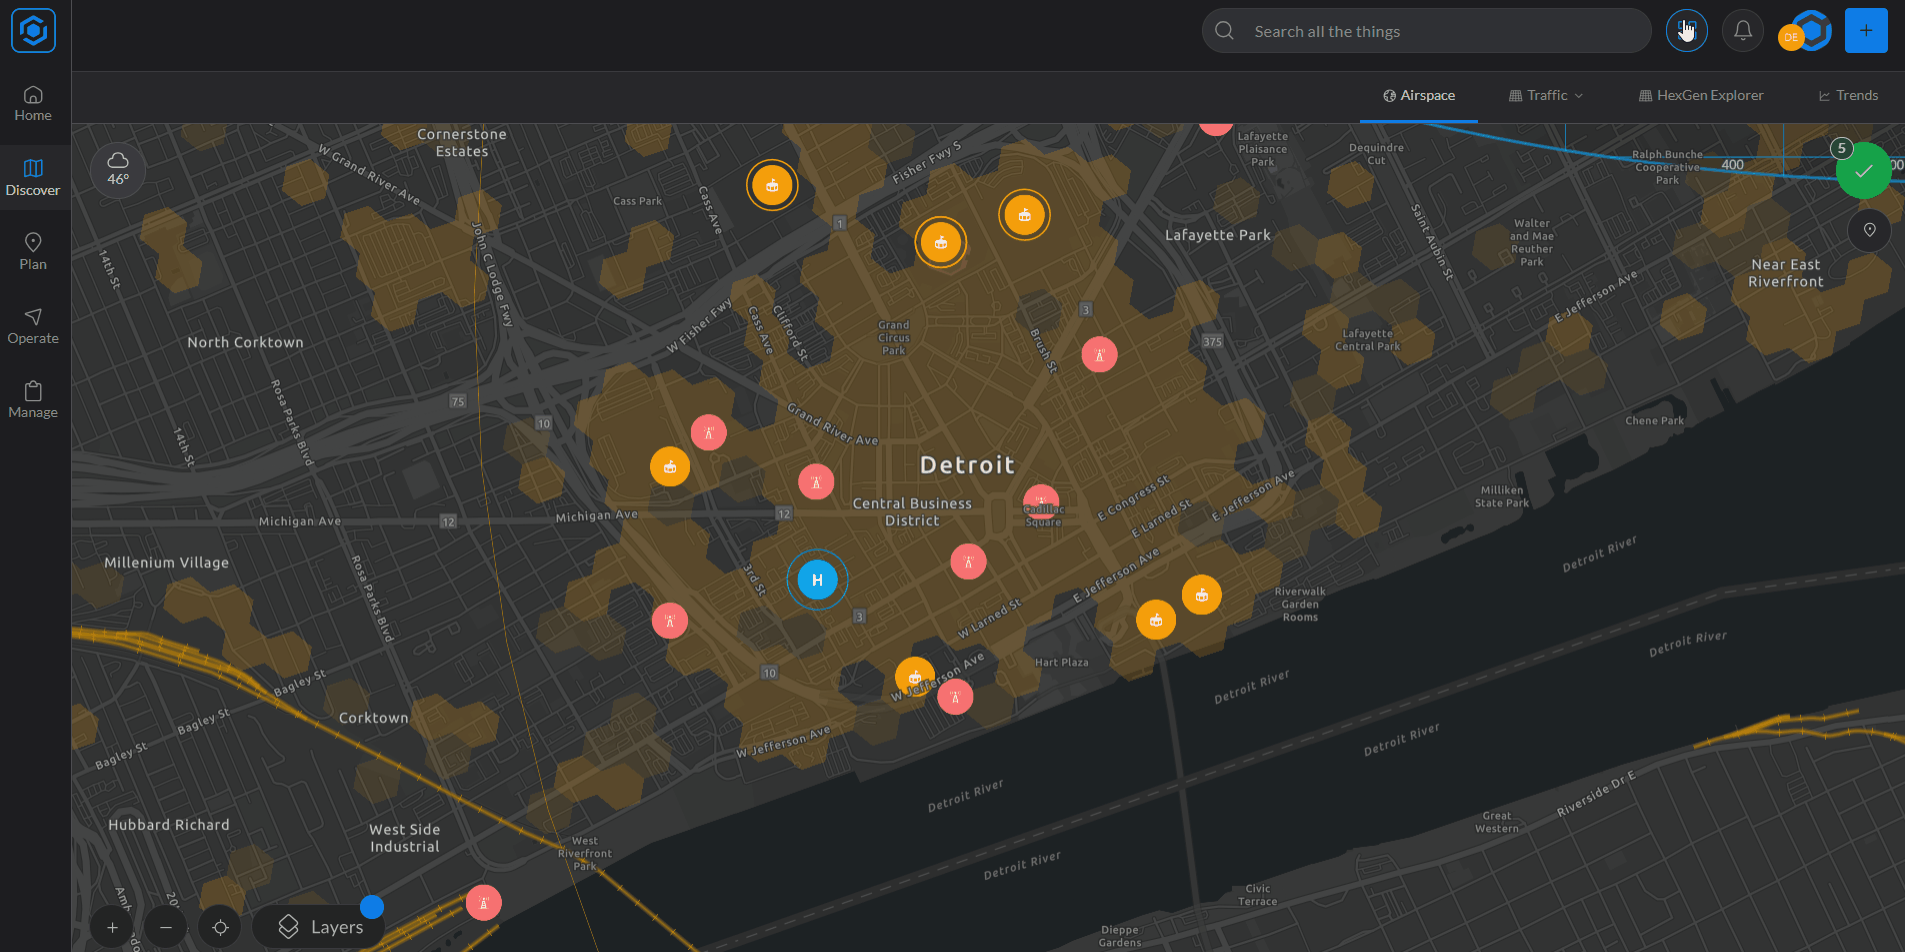
Task: Recenter map with the crosshair locate button
Action: [x=220, y=927]
